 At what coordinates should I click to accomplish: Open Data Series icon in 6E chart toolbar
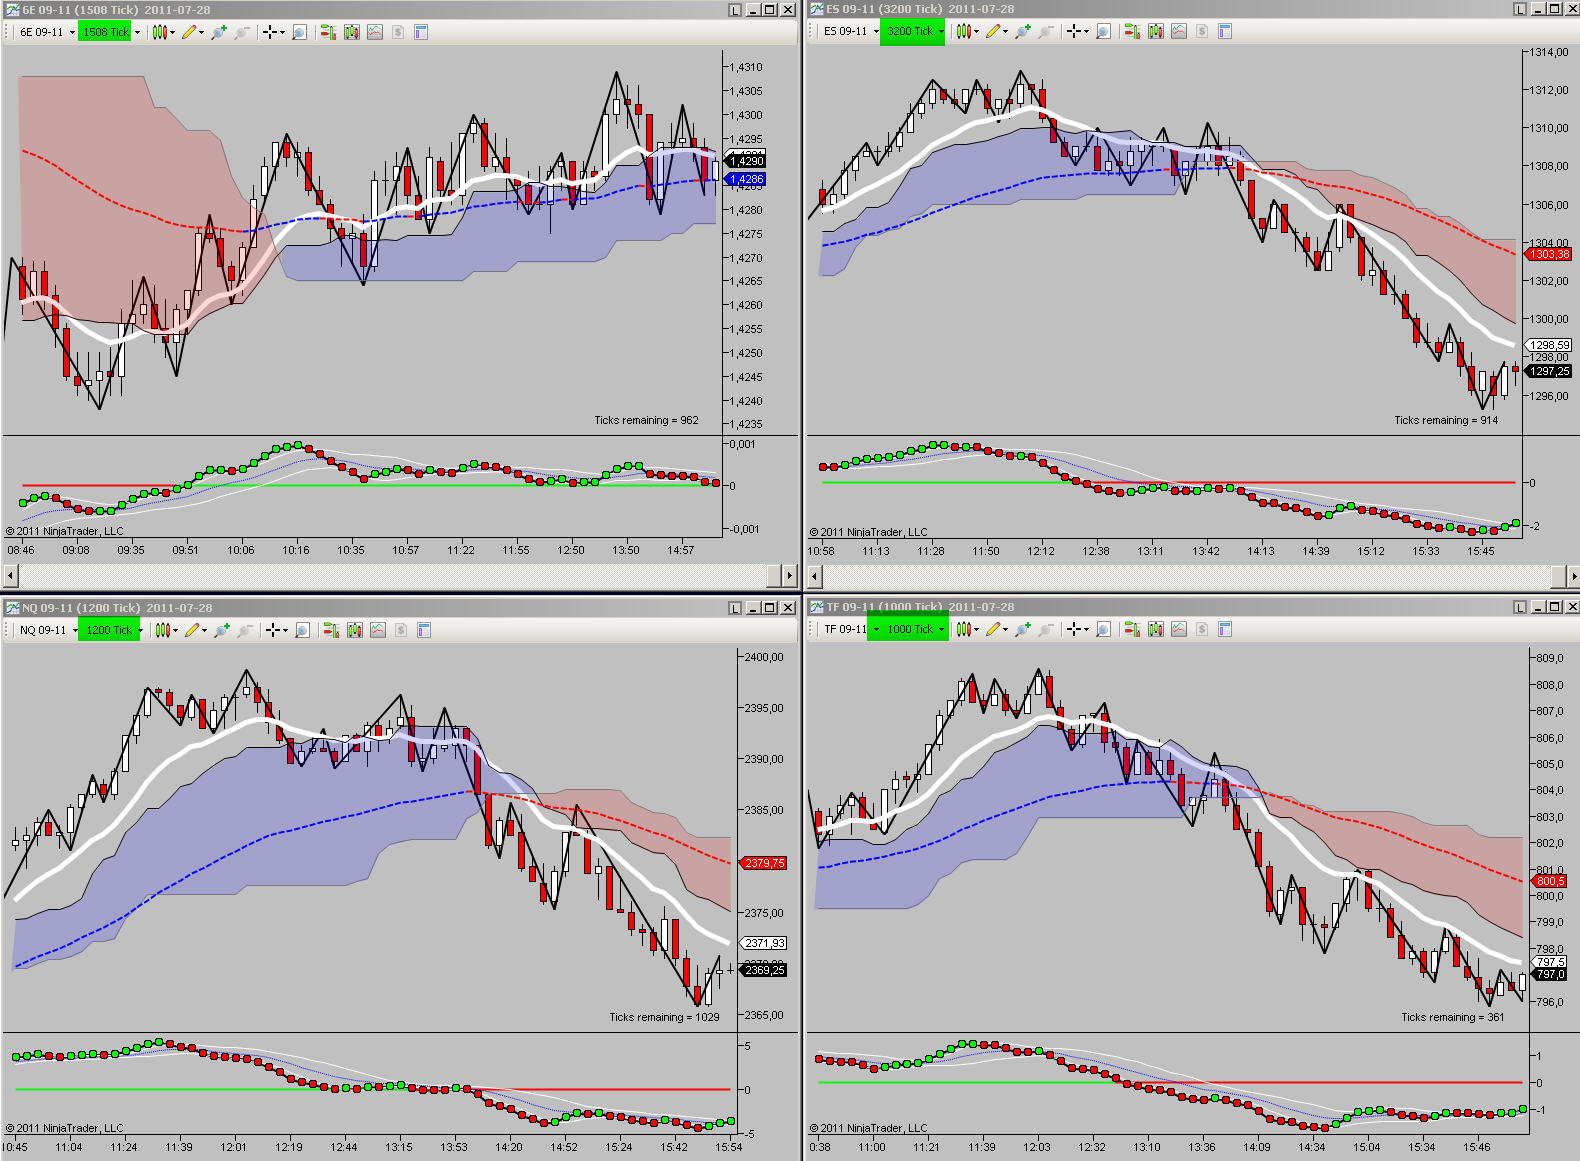tap(351, 32)
